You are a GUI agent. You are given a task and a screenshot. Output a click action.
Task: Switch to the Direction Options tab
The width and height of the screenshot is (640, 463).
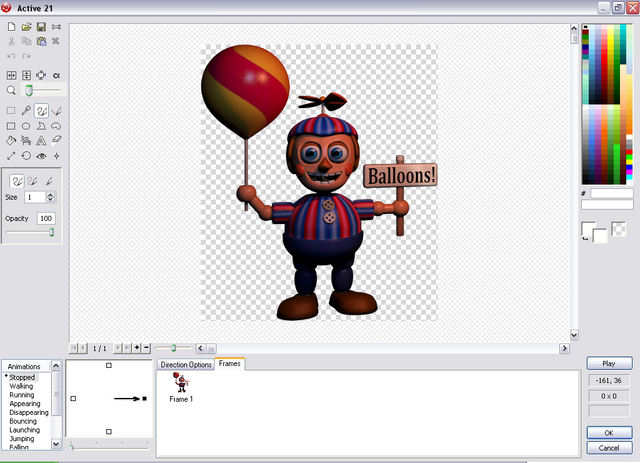[186, 365]
